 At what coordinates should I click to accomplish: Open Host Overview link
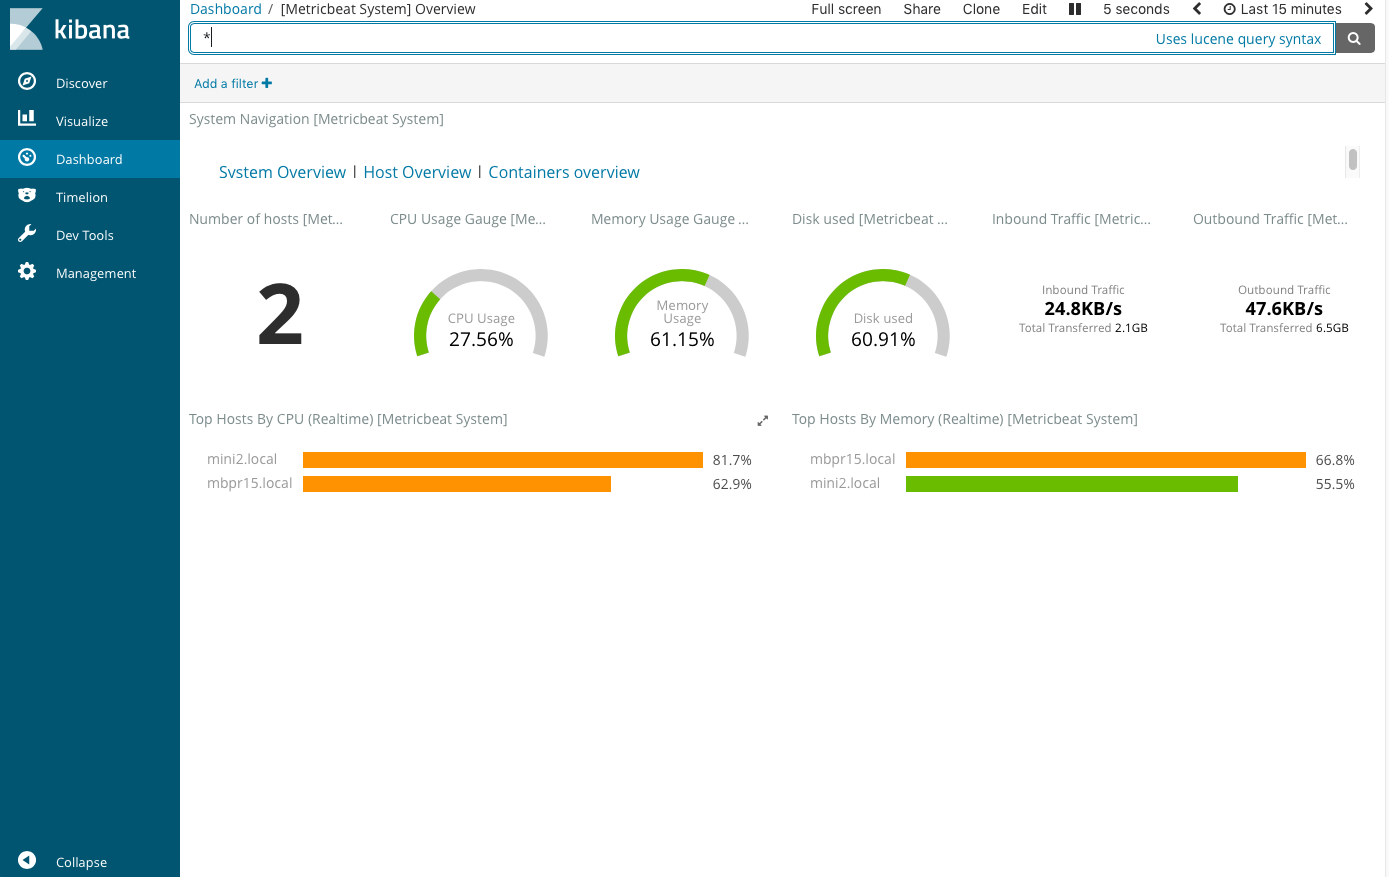click(x=417, y=172)
